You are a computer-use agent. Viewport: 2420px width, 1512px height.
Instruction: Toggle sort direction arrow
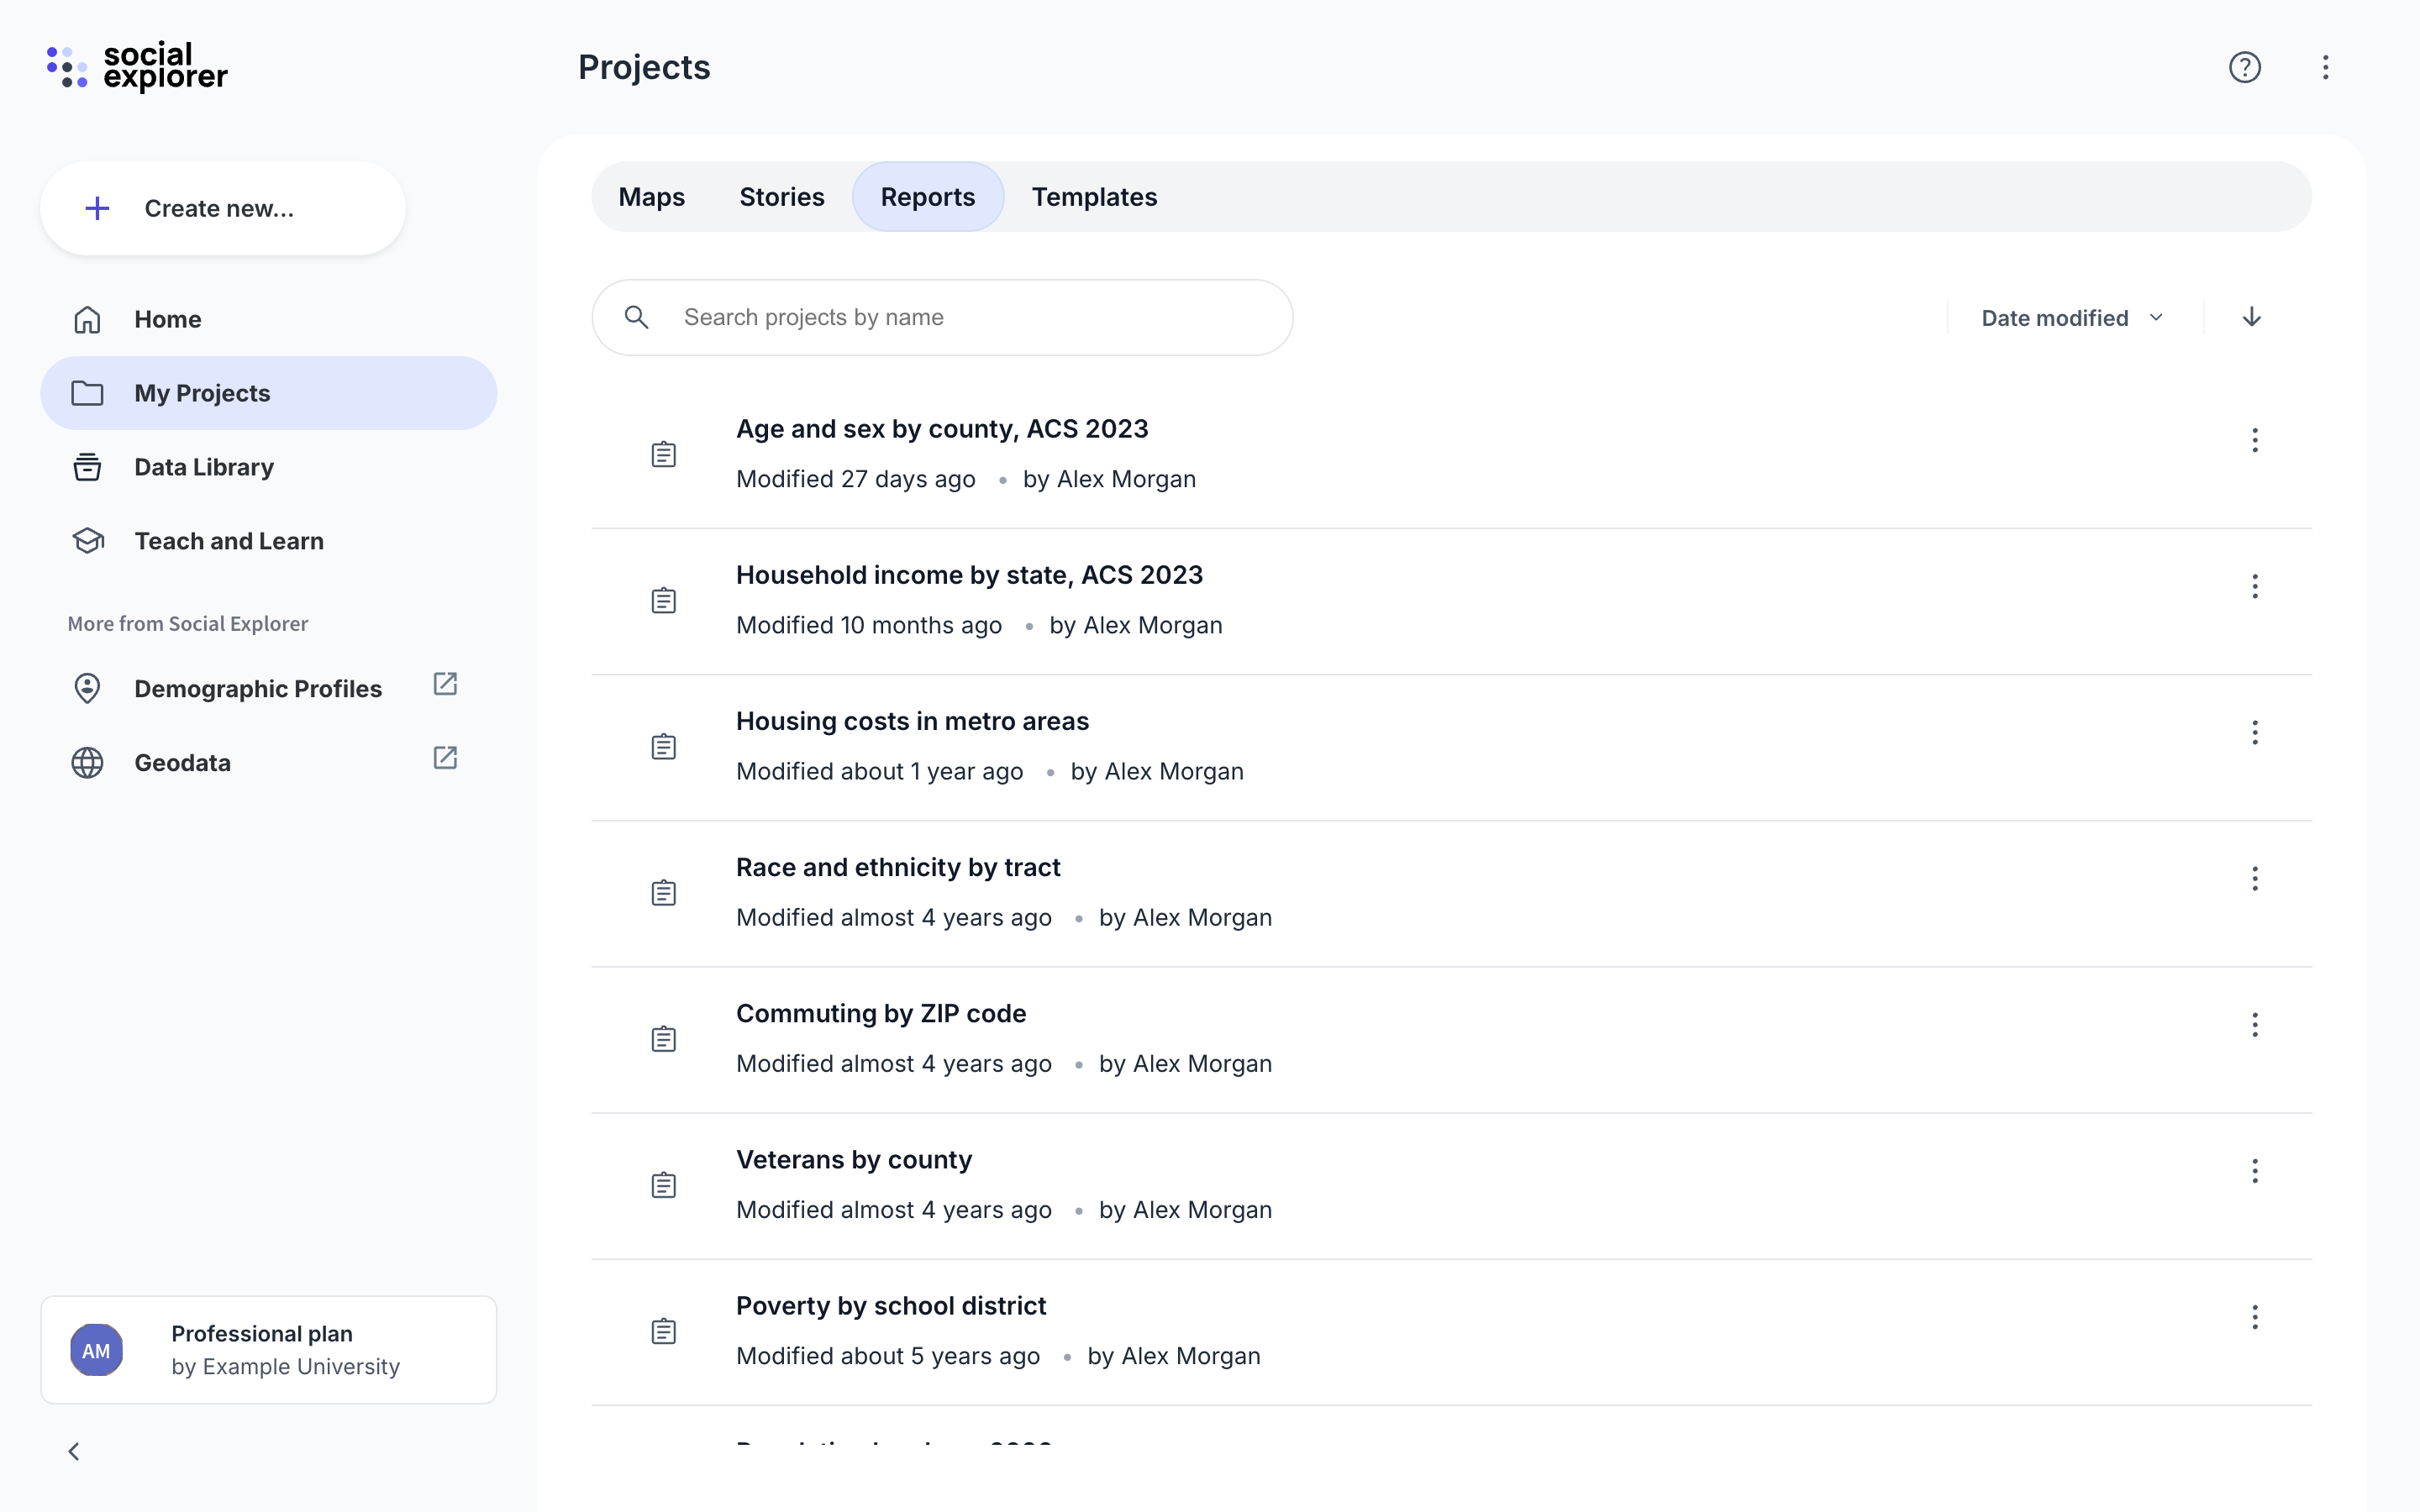click(2252, 317)
